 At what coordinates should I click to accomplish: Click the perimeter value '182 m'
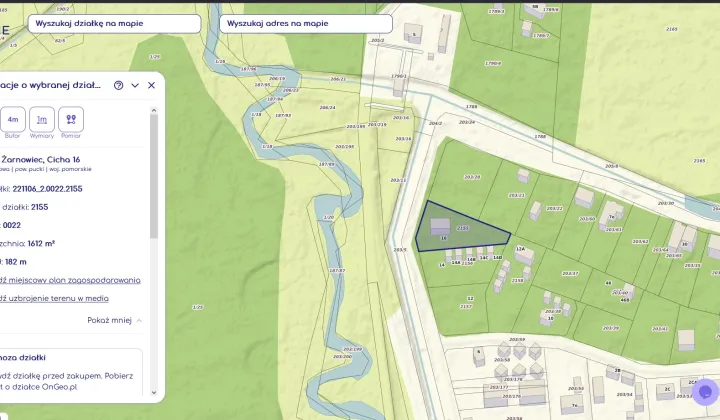pos(16,262)
